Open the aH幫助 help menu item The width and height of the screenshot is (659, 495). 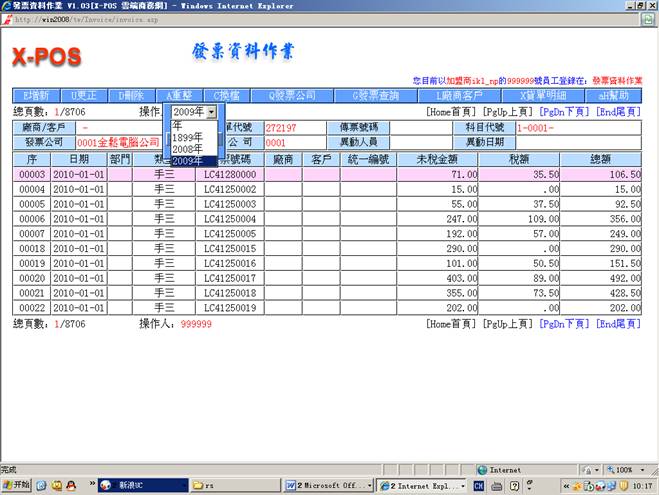616,95
